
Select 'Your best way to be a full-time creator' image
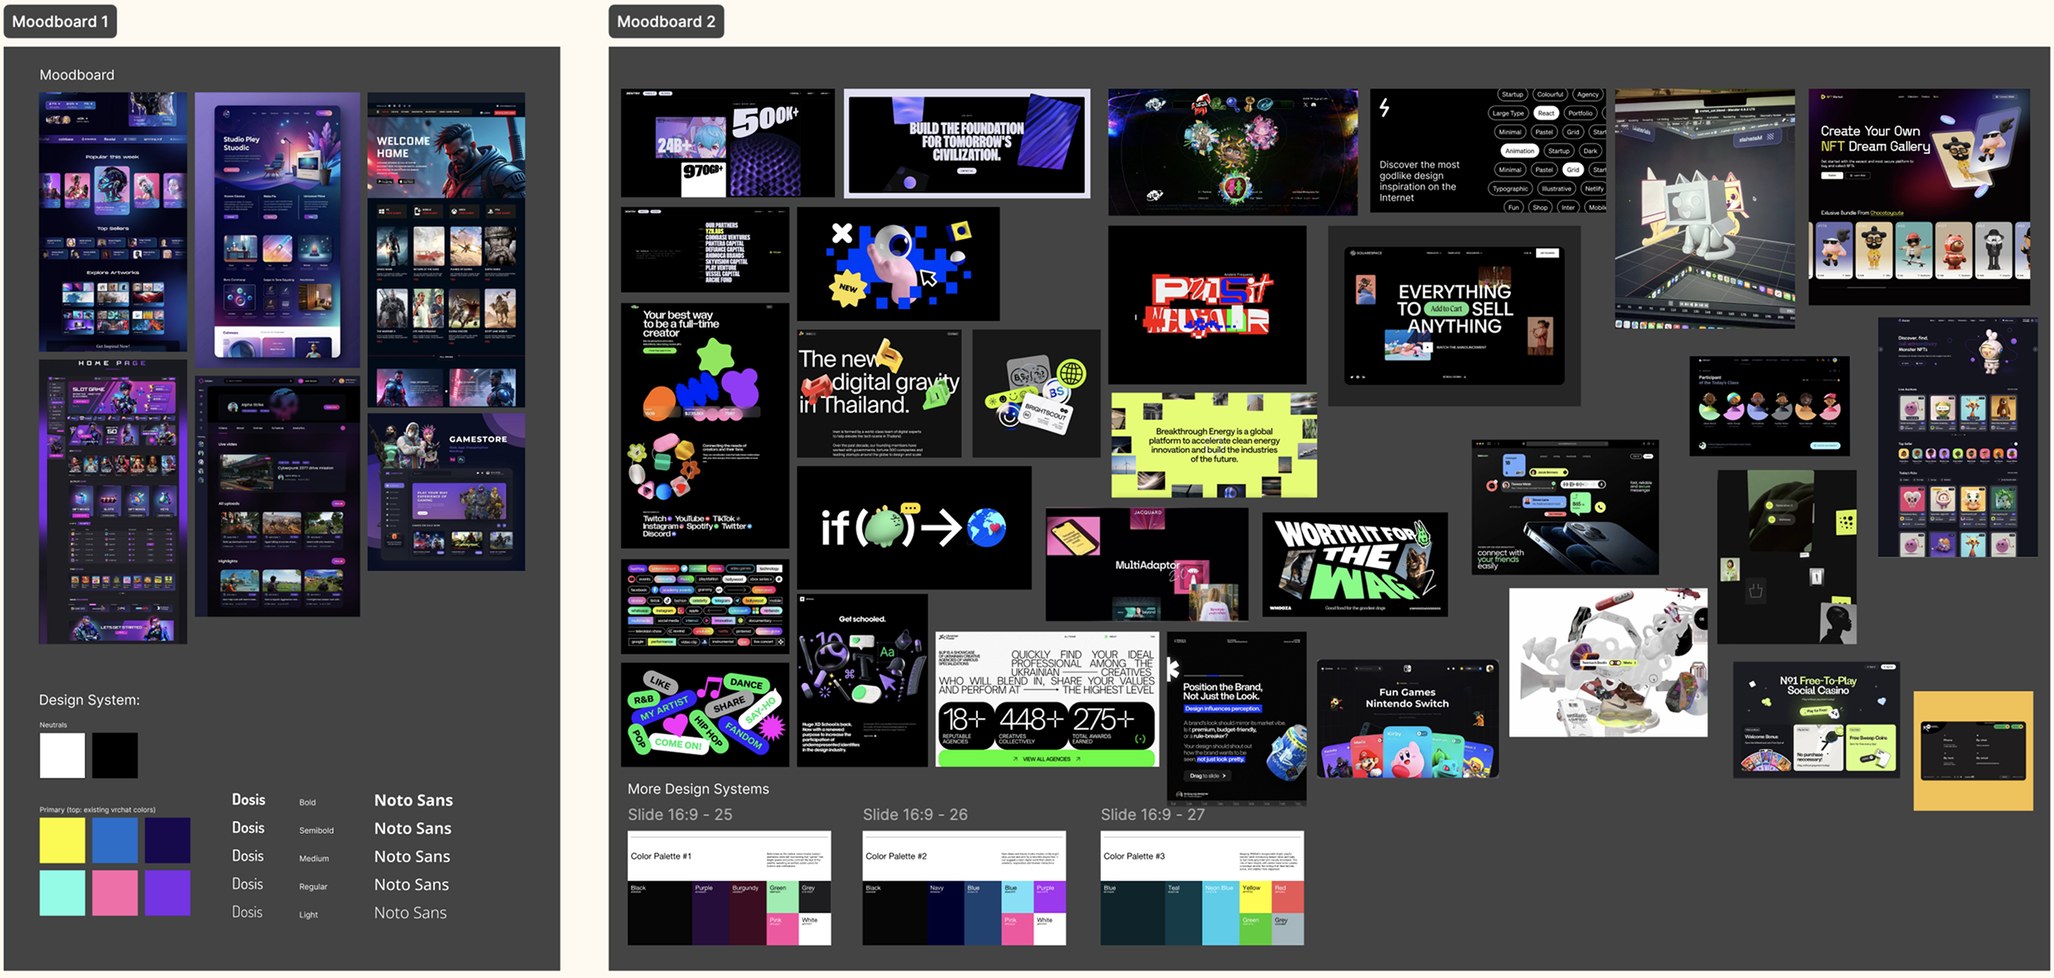point(705,425)
